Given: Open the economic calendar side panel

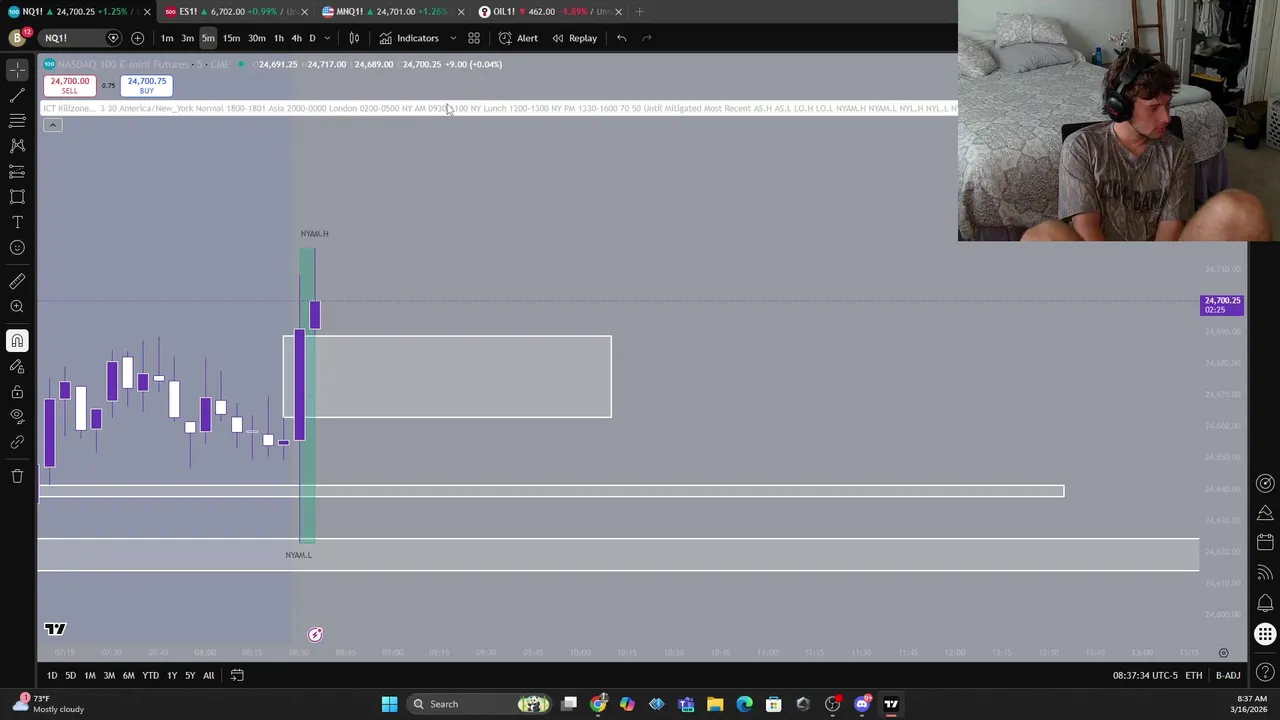Looking at the screenshot, I should 1265,541.
